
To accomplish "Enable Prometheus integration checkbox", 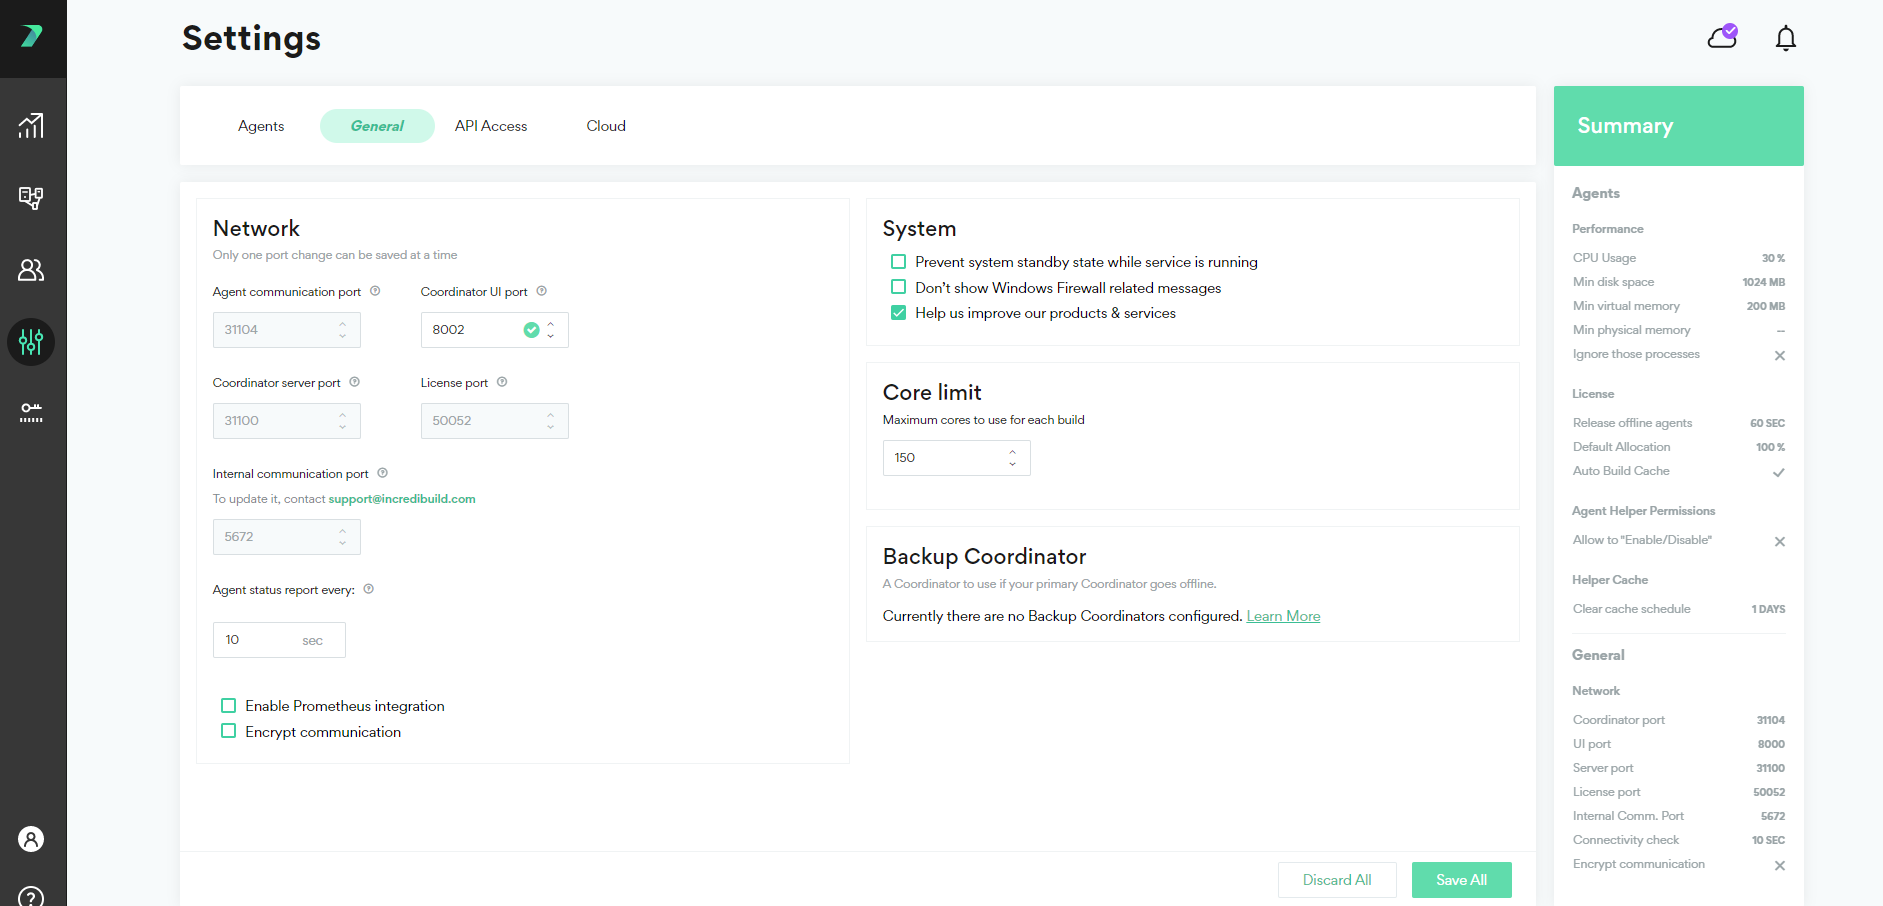I will point(228,706).
